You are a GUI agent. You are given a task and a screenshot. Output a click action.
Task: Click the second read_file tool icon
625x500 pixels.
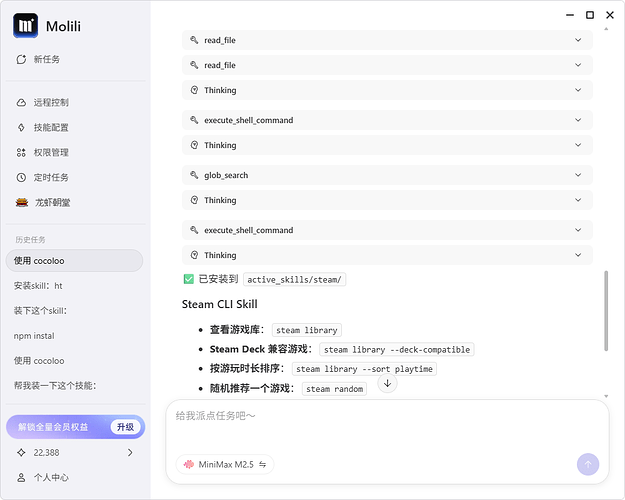(x=194, y=65)
